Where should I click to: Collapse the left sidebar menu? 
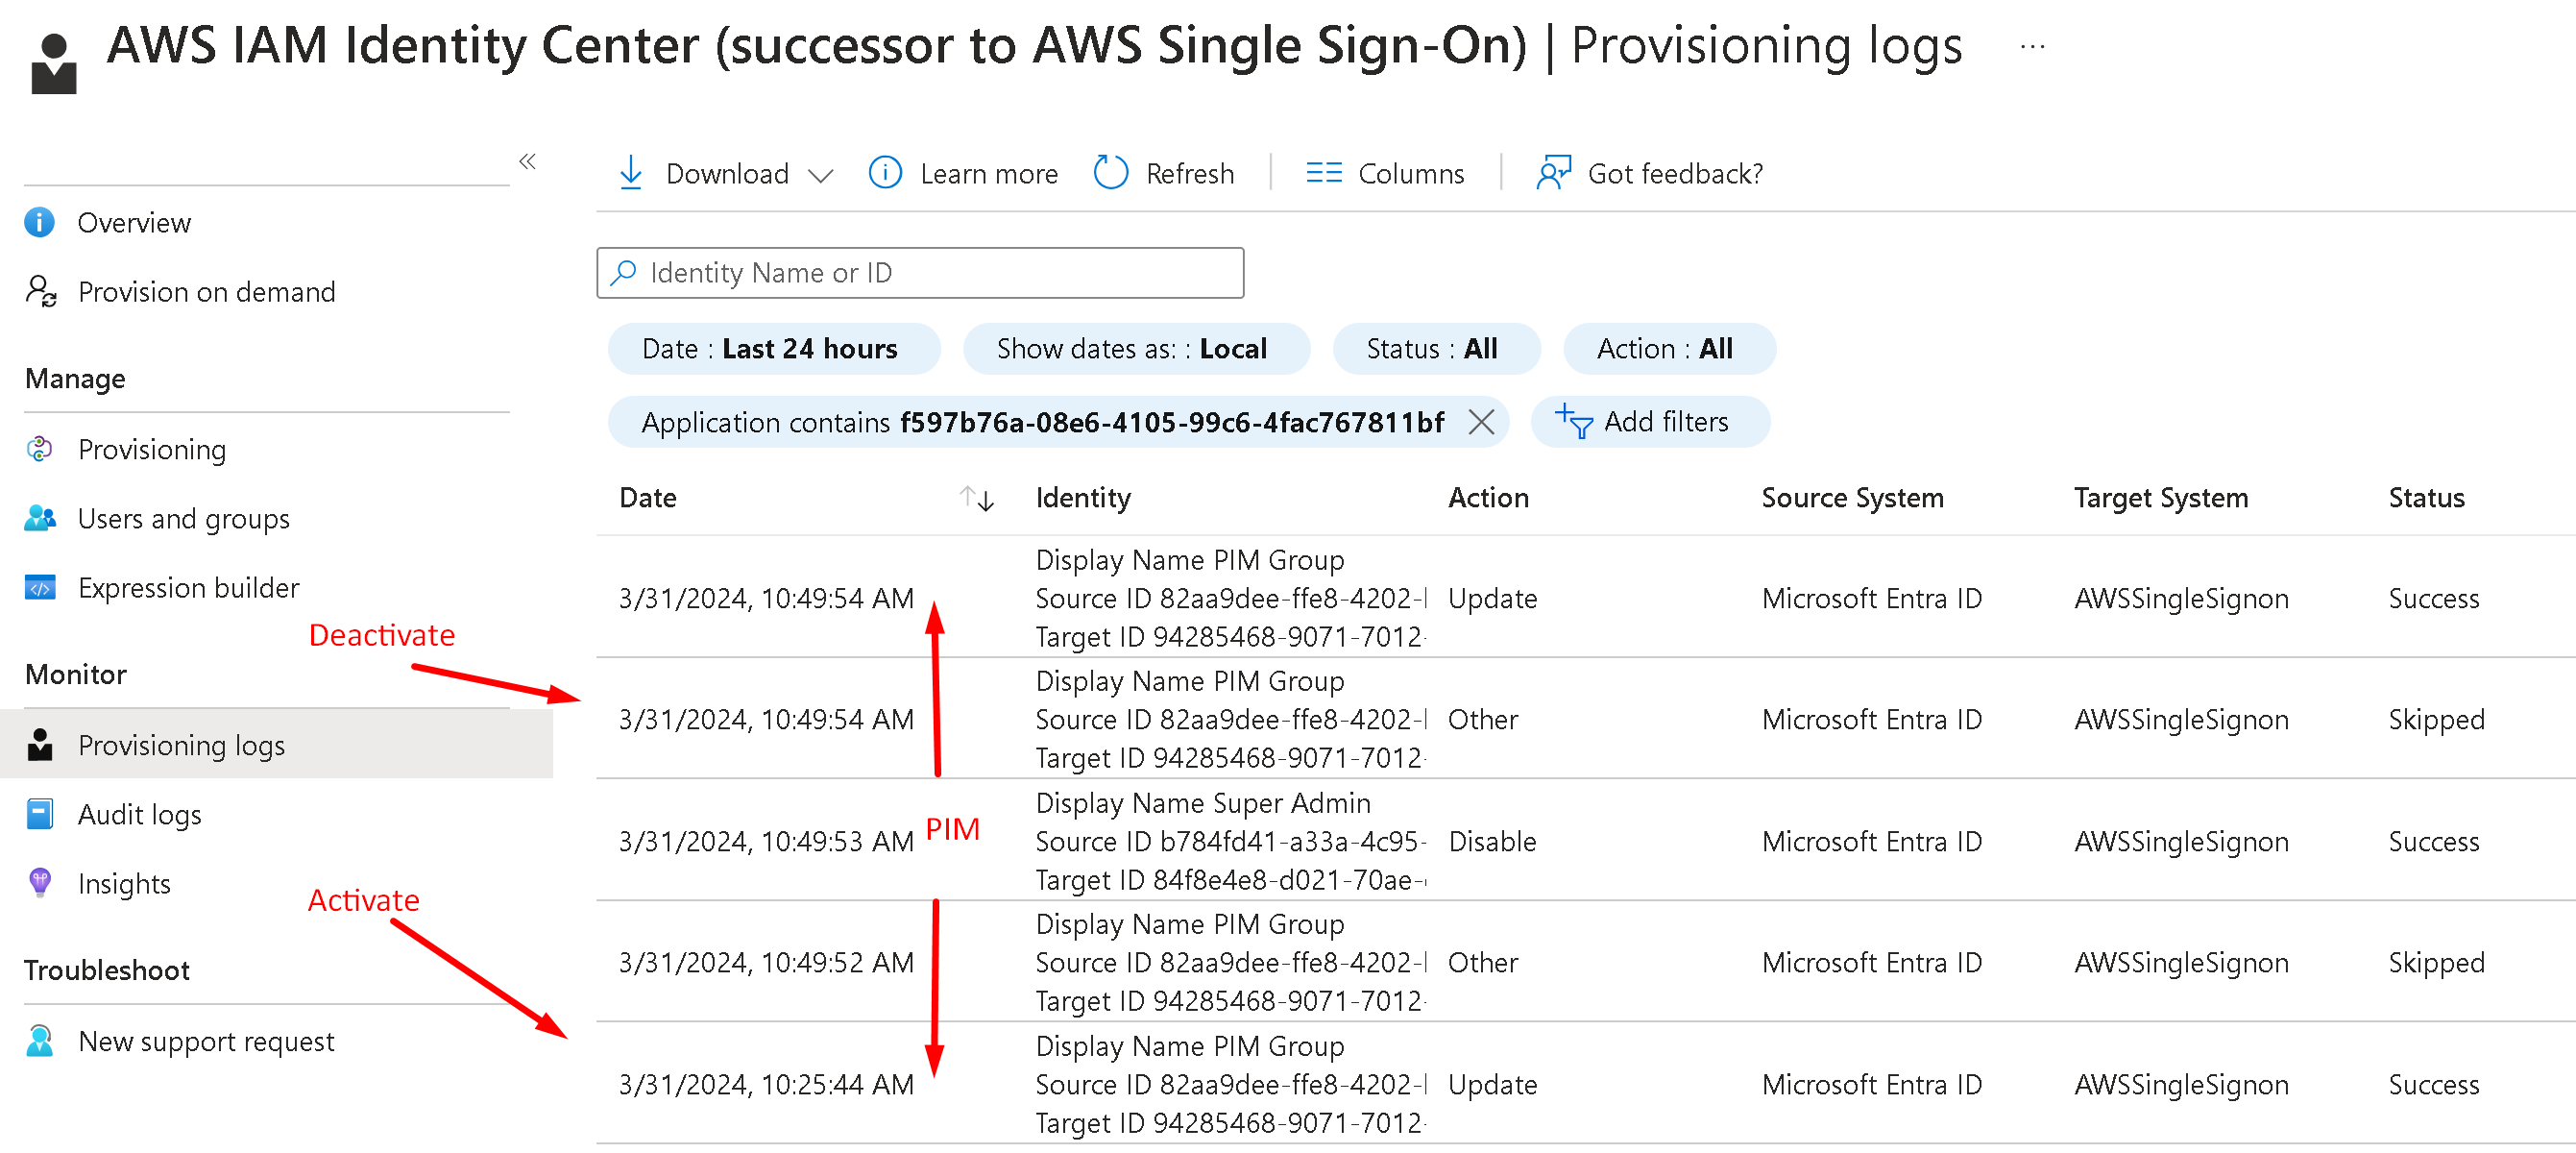(x=528, y=161)
